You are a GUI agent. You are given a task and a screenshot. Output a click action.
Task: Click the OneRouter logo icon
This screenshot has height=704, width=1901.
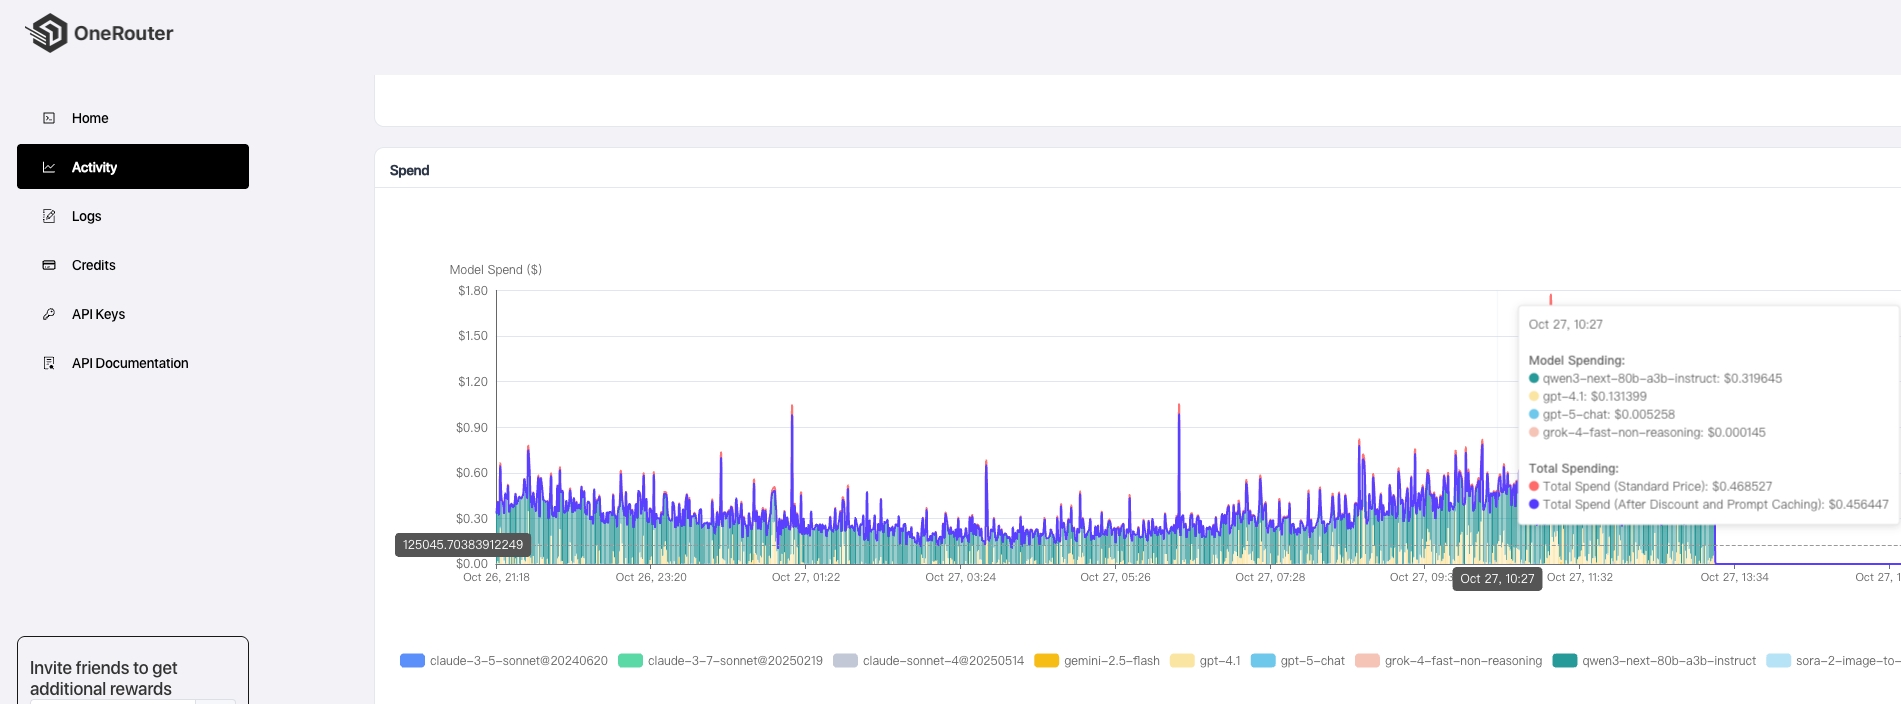pos(46,33)
